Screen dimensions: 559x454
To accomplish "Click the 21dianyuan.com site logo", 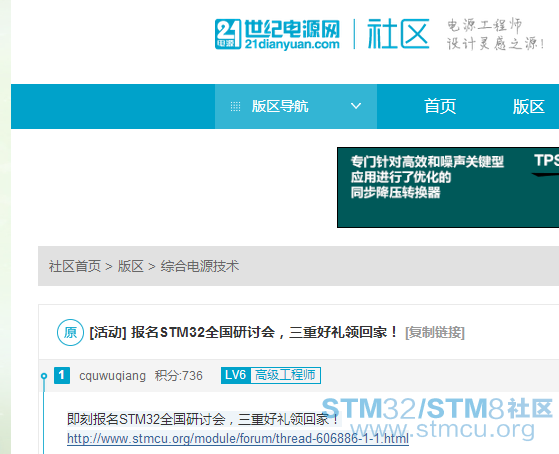I will click(277, 34).
